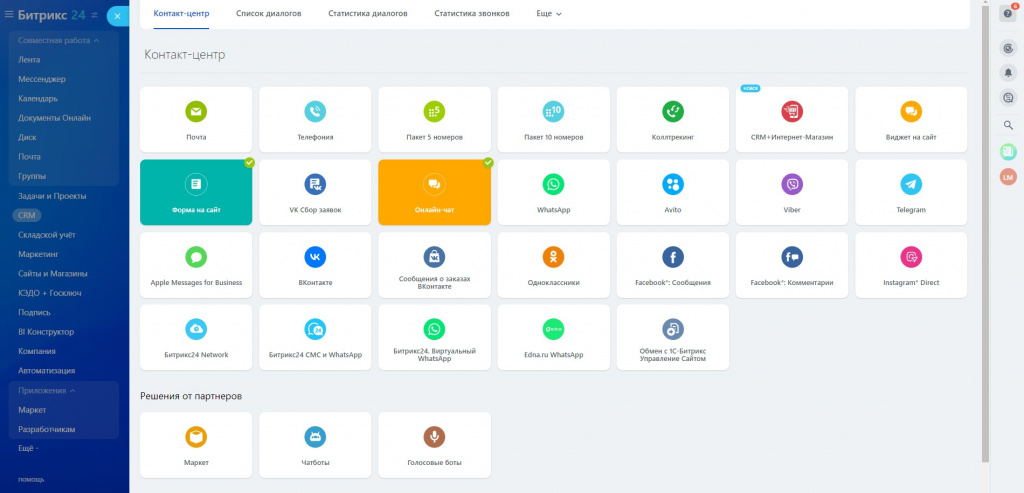The width and height of the screenshot is (1024, 493).
Task: Connect the Viber channel
Action: [792, 193]
